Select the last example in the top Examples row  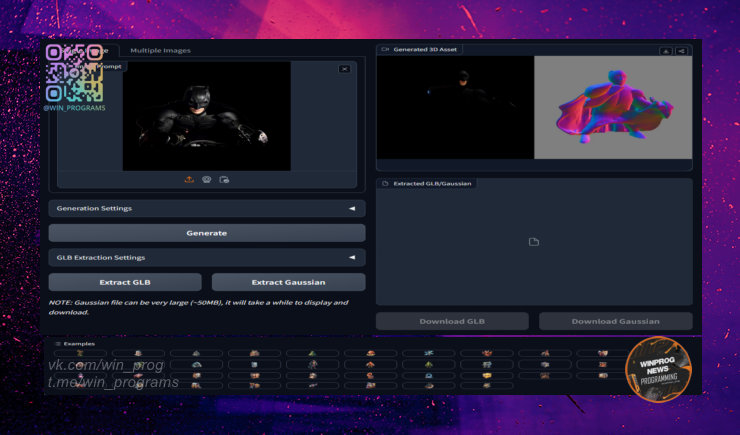(x=603, y=353)
